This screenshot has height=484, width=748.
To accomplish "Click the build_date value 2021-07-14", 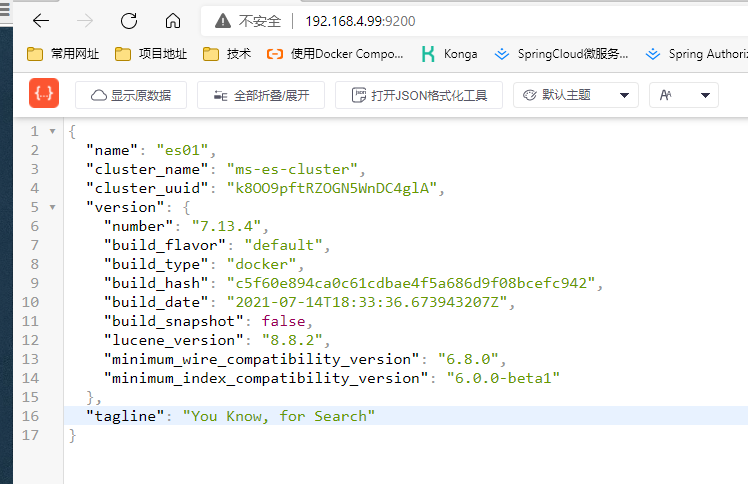I will pyautogui.click(x=367, y=302).
